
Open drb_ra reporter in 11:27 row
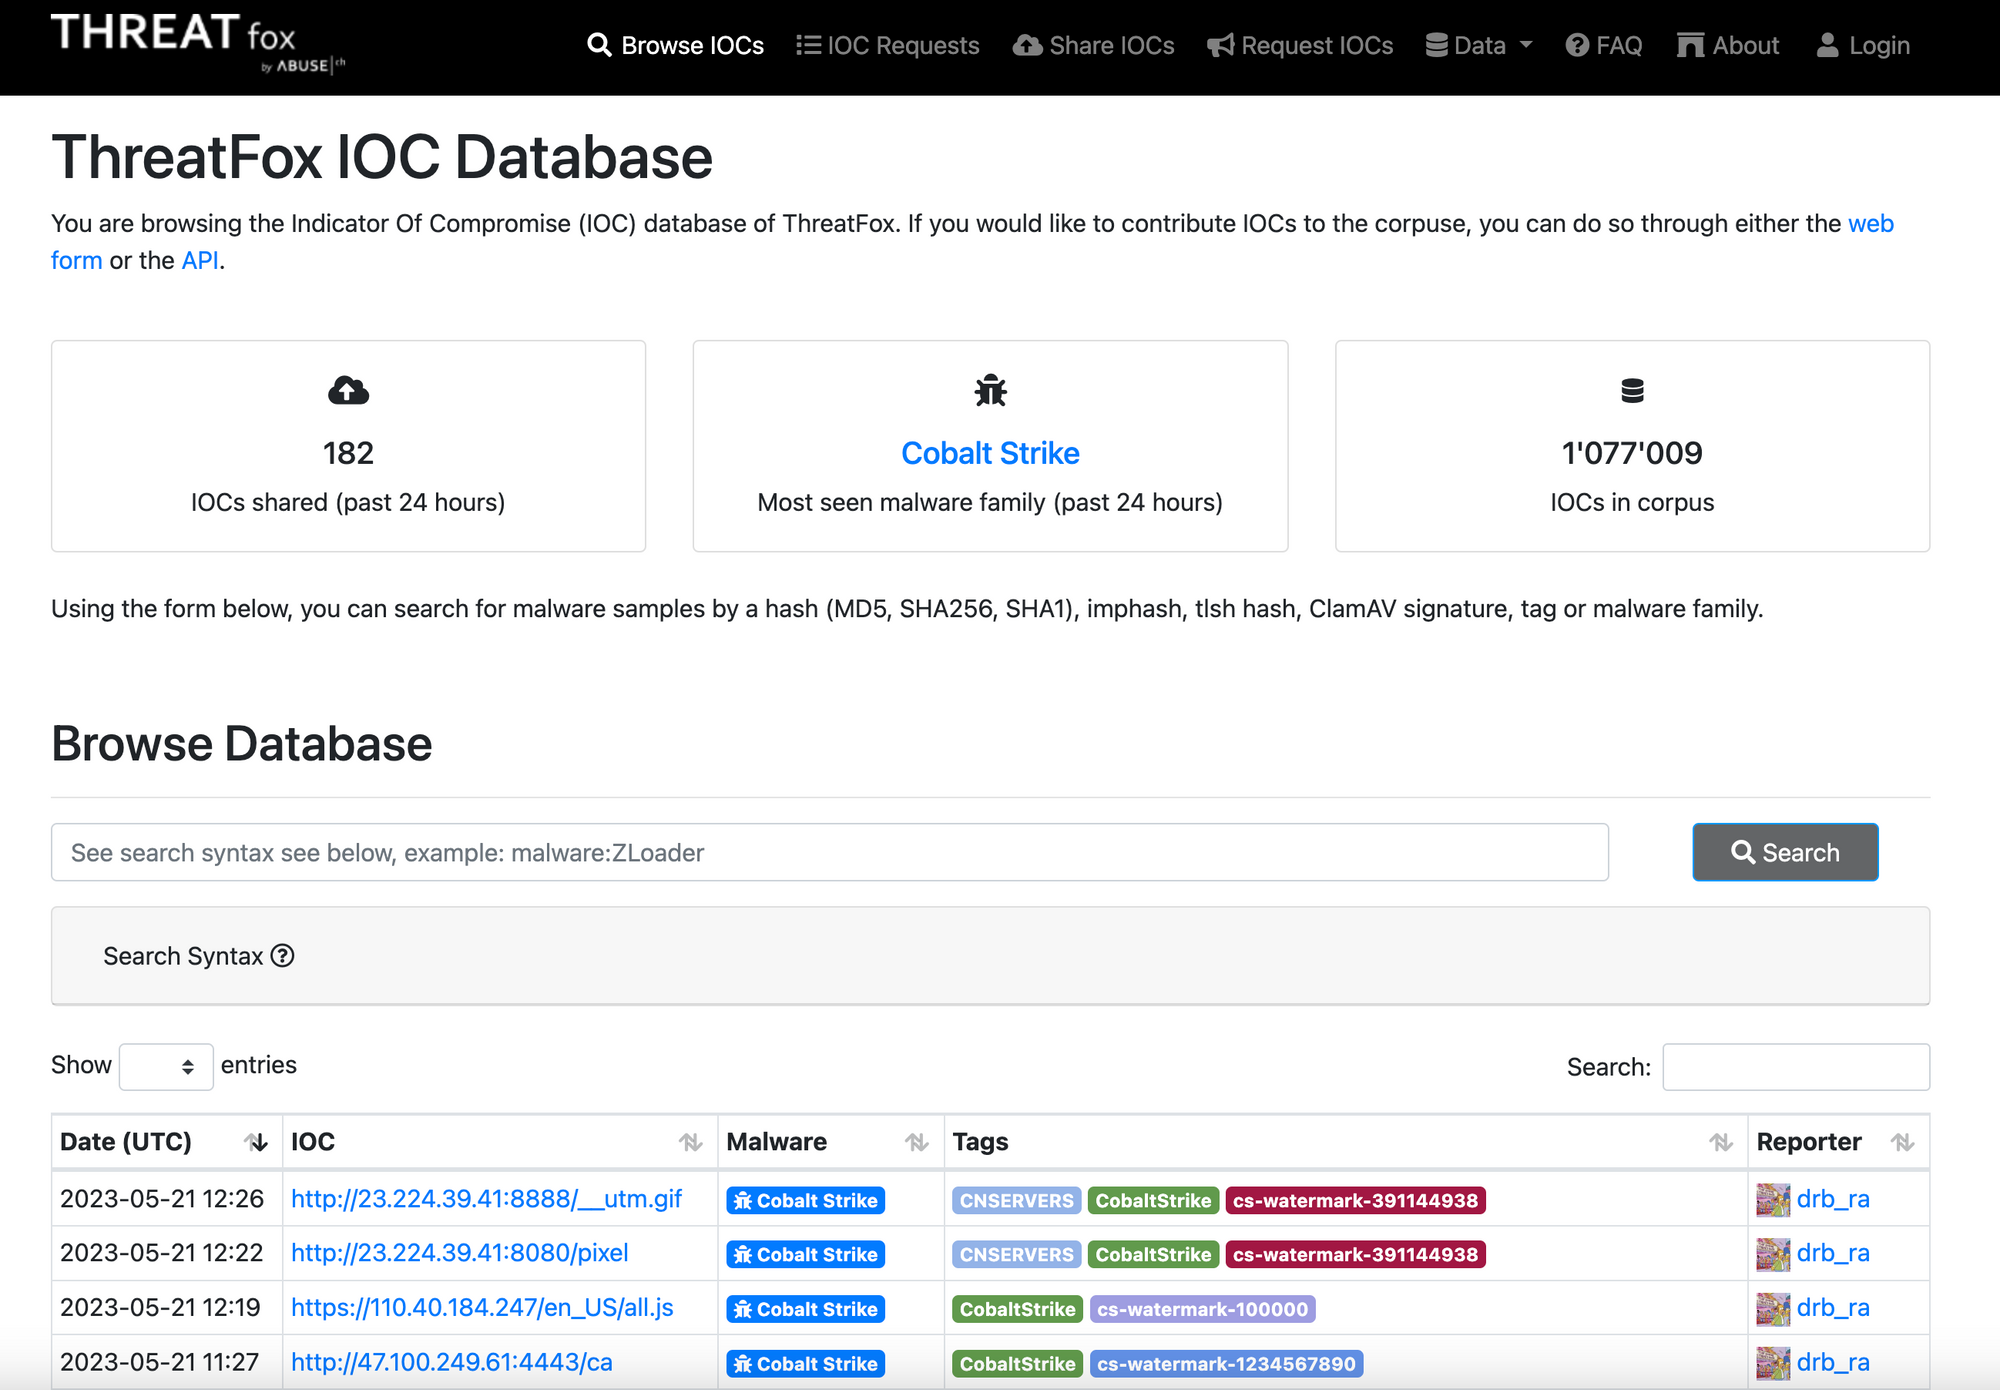pos(1833,1362)
